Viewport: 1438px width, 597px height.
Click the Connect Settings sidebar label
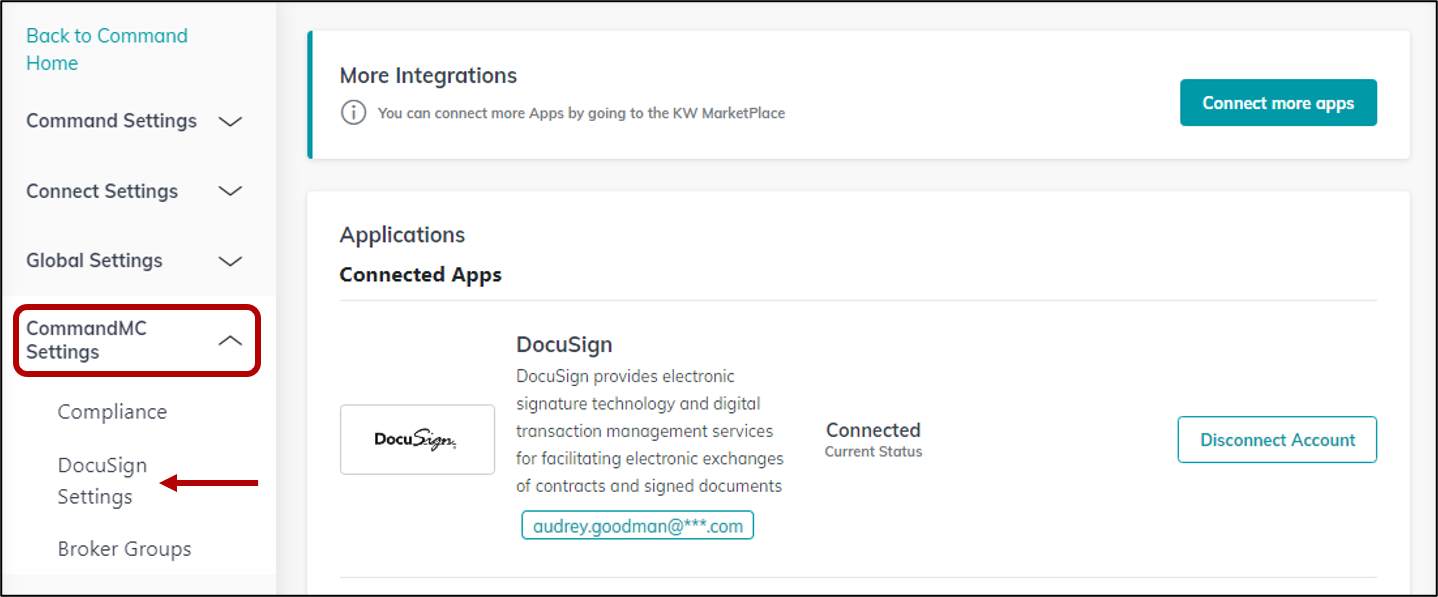[x=102, y=191]
